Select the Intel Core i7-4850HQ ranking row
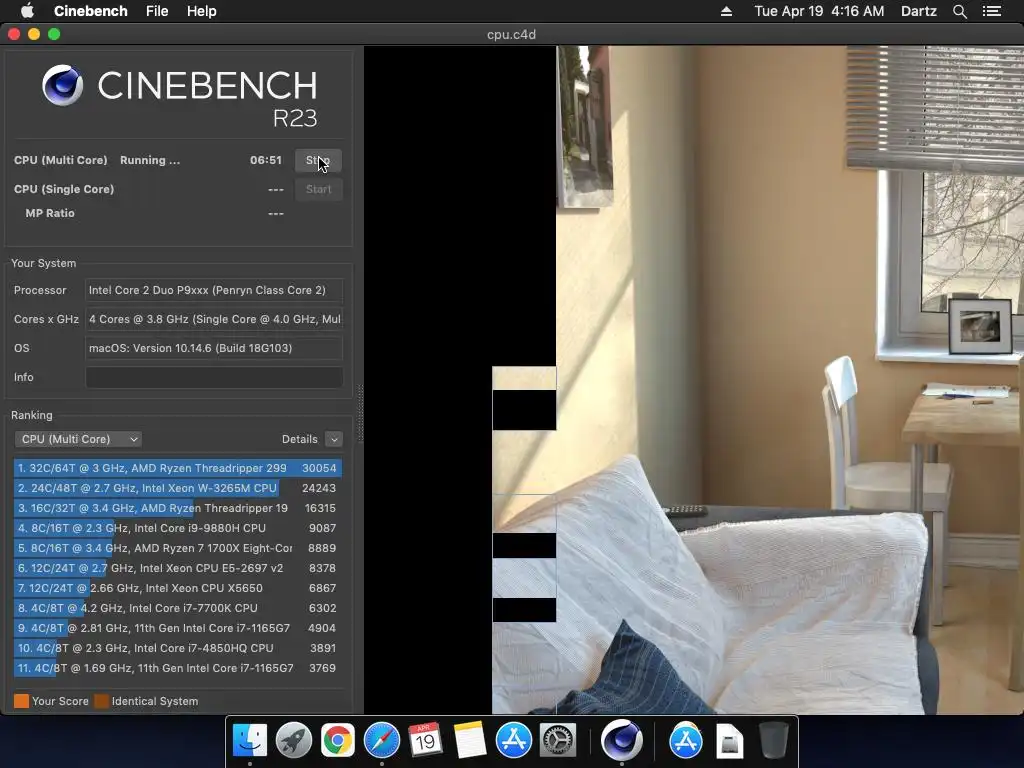Image resolution: width=1024 pixels, height=768 pixels. tap(178, 648)
